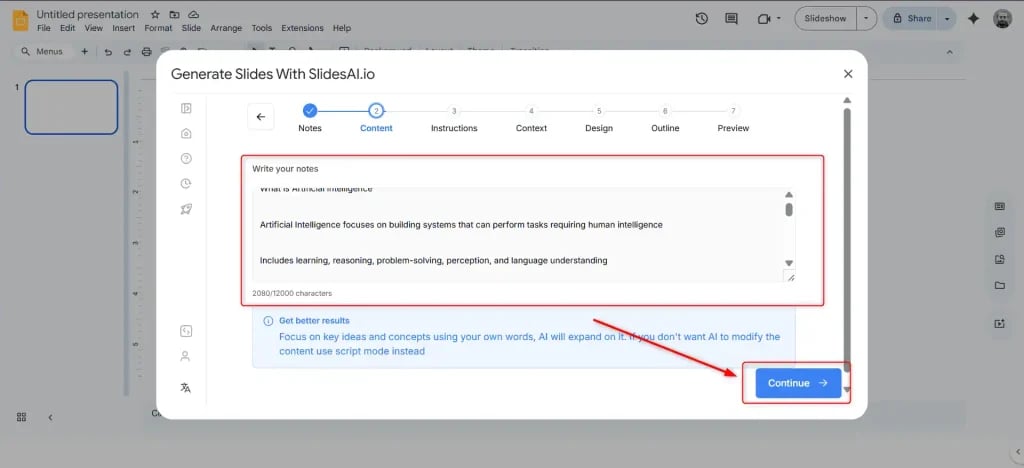Click the Share button
The height and width of the screenshot is (468, 1024).
tap(912, 19)
